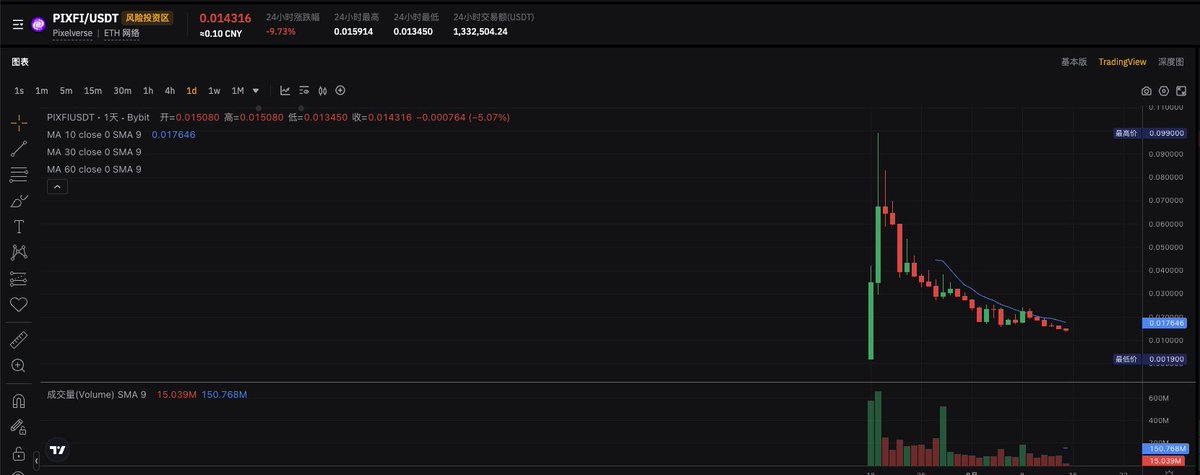Click the 图表 section tab

point(20,61)
